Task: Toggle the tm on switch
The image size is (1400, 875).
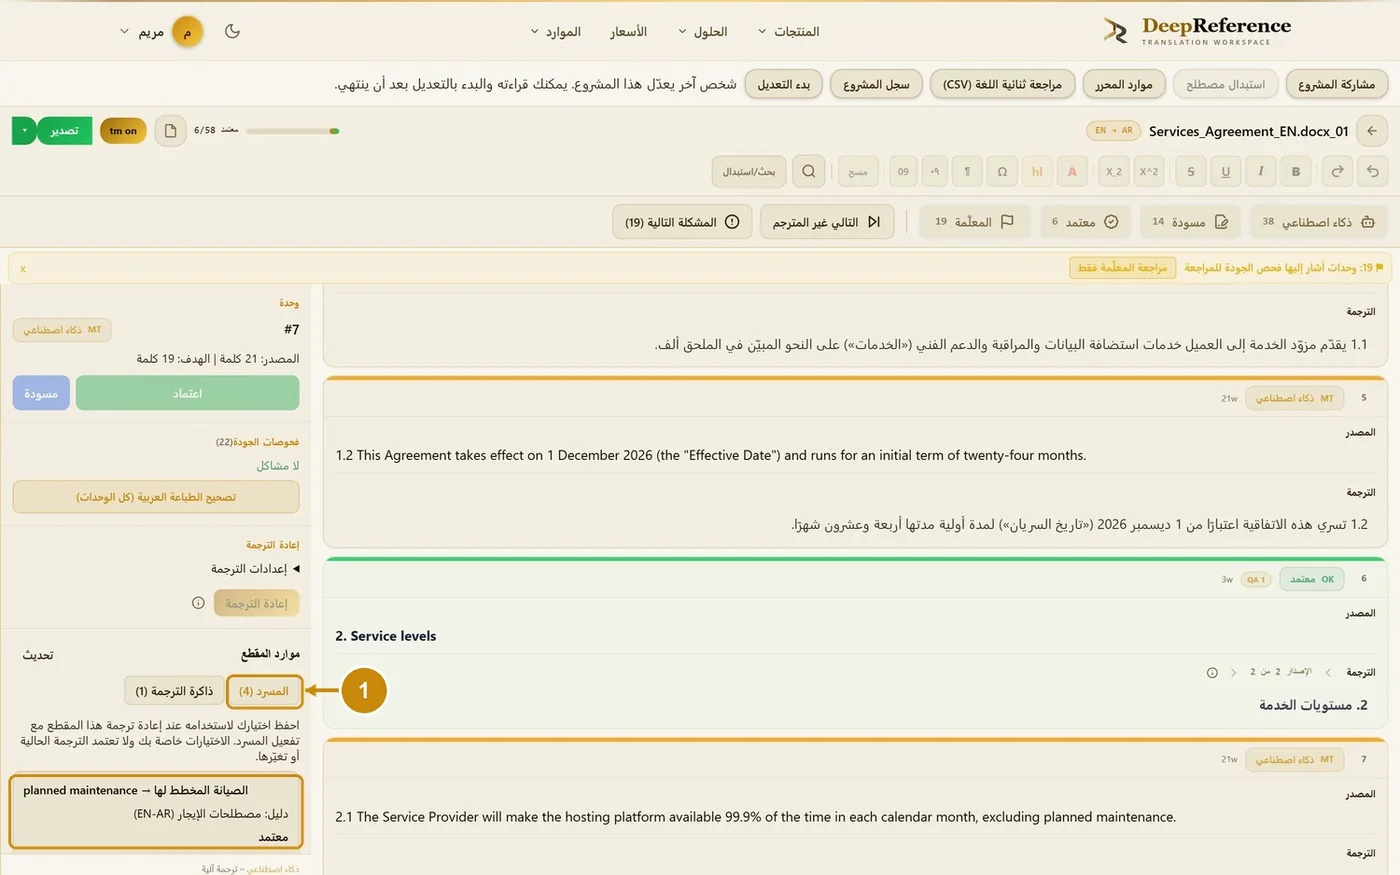Action: (123, 131)
